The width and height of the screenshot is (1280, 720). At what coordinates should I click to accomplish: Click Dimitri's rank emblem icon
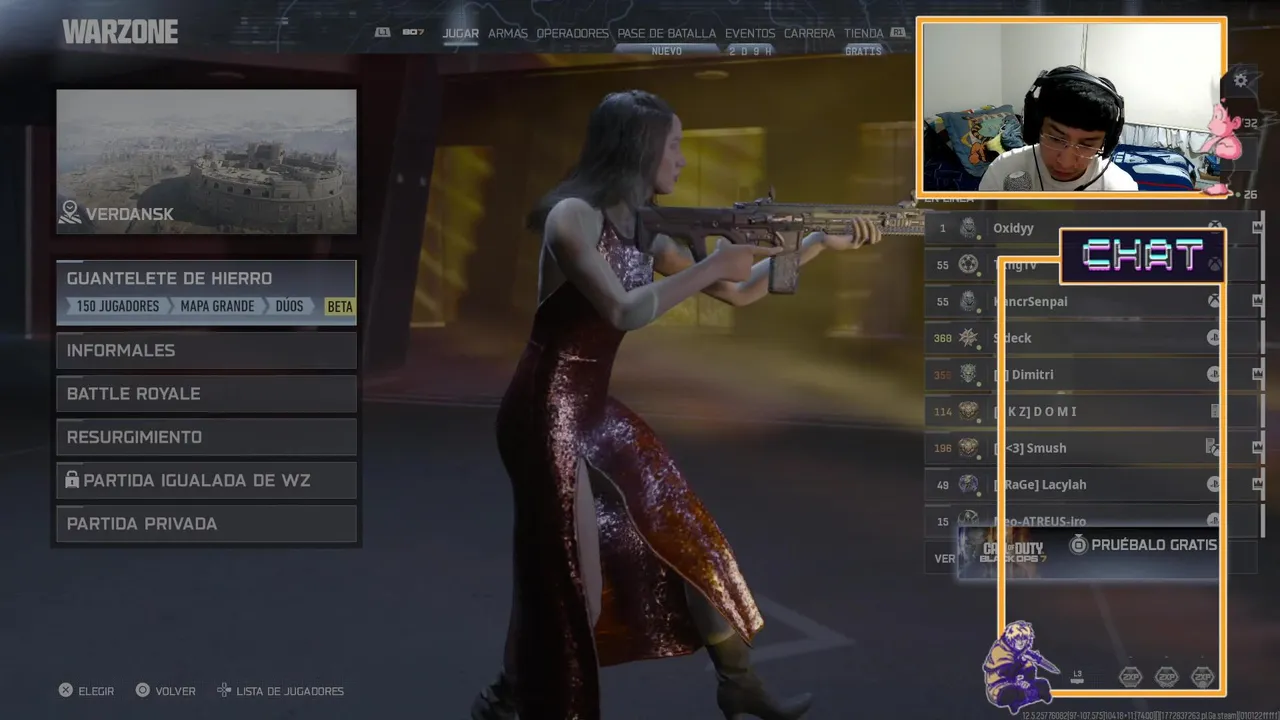tap(968, 374)
